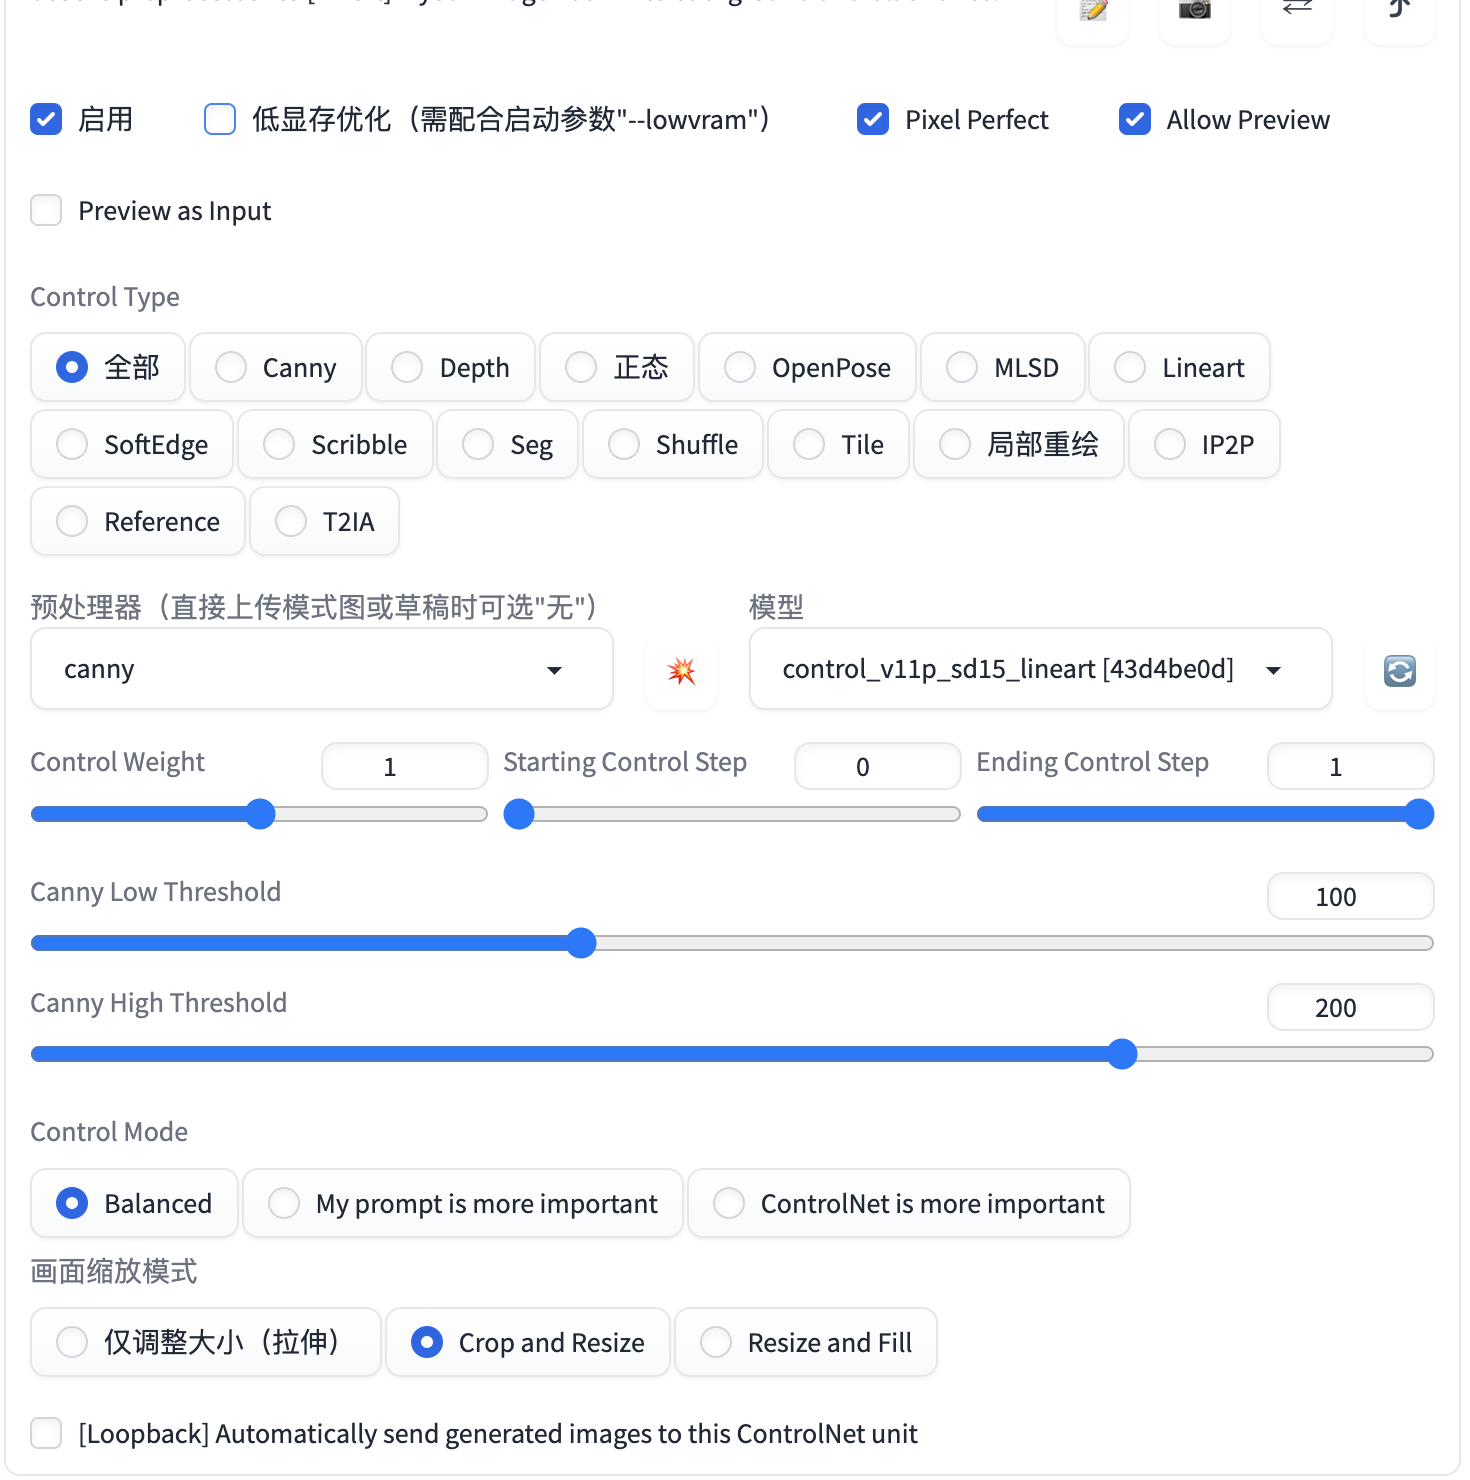1470x1480 pixels.
Task: Click the Control Weight number field
Action: (x=404, y=767)
